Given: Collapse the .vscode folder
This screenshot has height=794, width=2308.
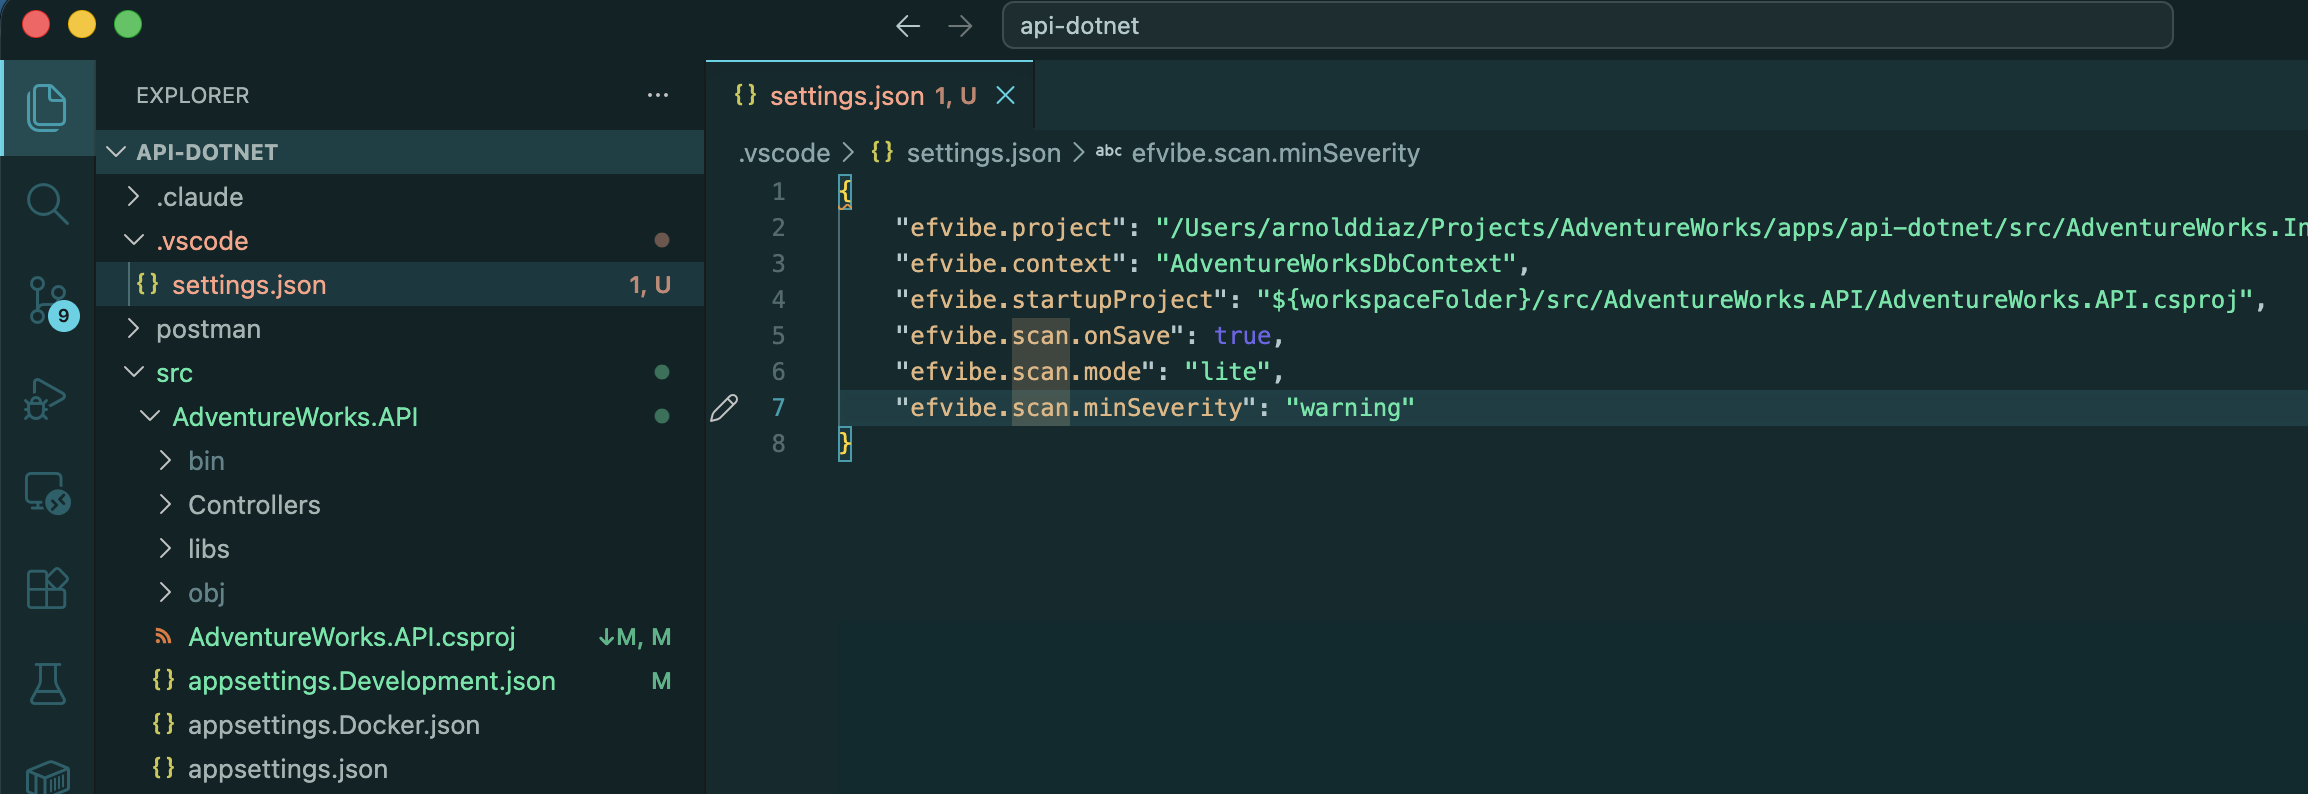Looking at the screenshot, I should pyautogui.click(x=133, y=240).
